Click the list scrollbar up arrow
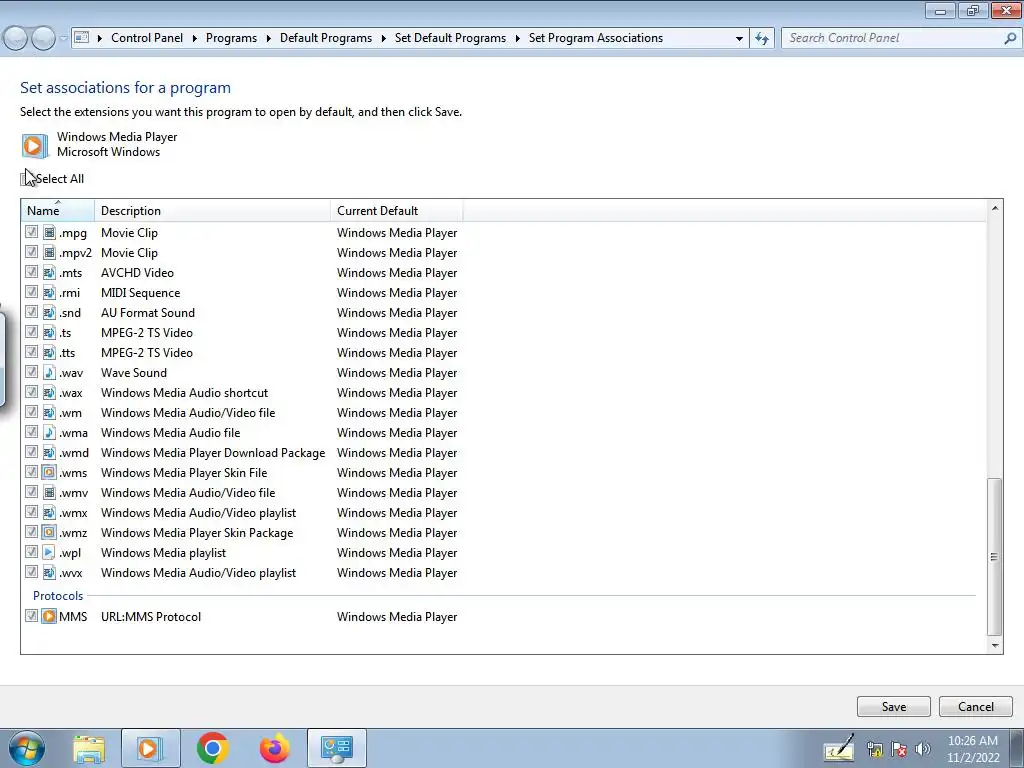Viewport: 1024px width, 768px height. pyautogui.click(x=995, y=208)
